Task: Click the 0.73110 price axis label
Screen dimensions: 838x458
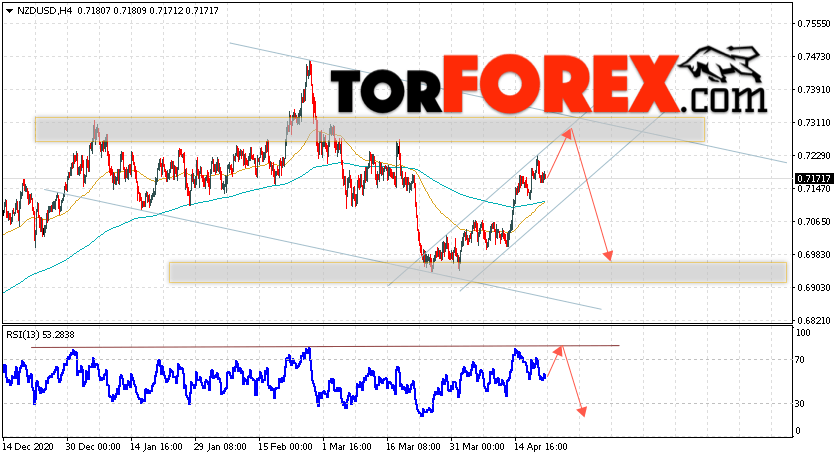Action: pyautogui.click(x=814, y=123)
